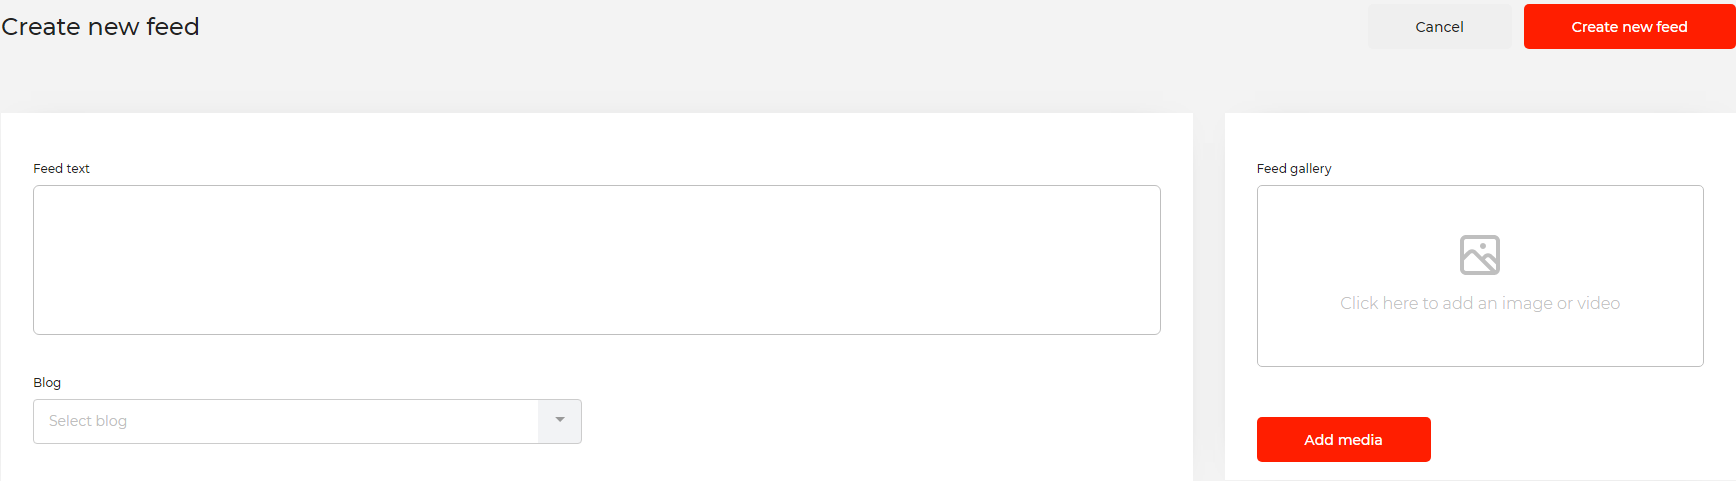Viewport: 1736px width, 481px height.
Task: Click the image placeholder icon in Feed gallery
Action: [x=1479, y=255]
